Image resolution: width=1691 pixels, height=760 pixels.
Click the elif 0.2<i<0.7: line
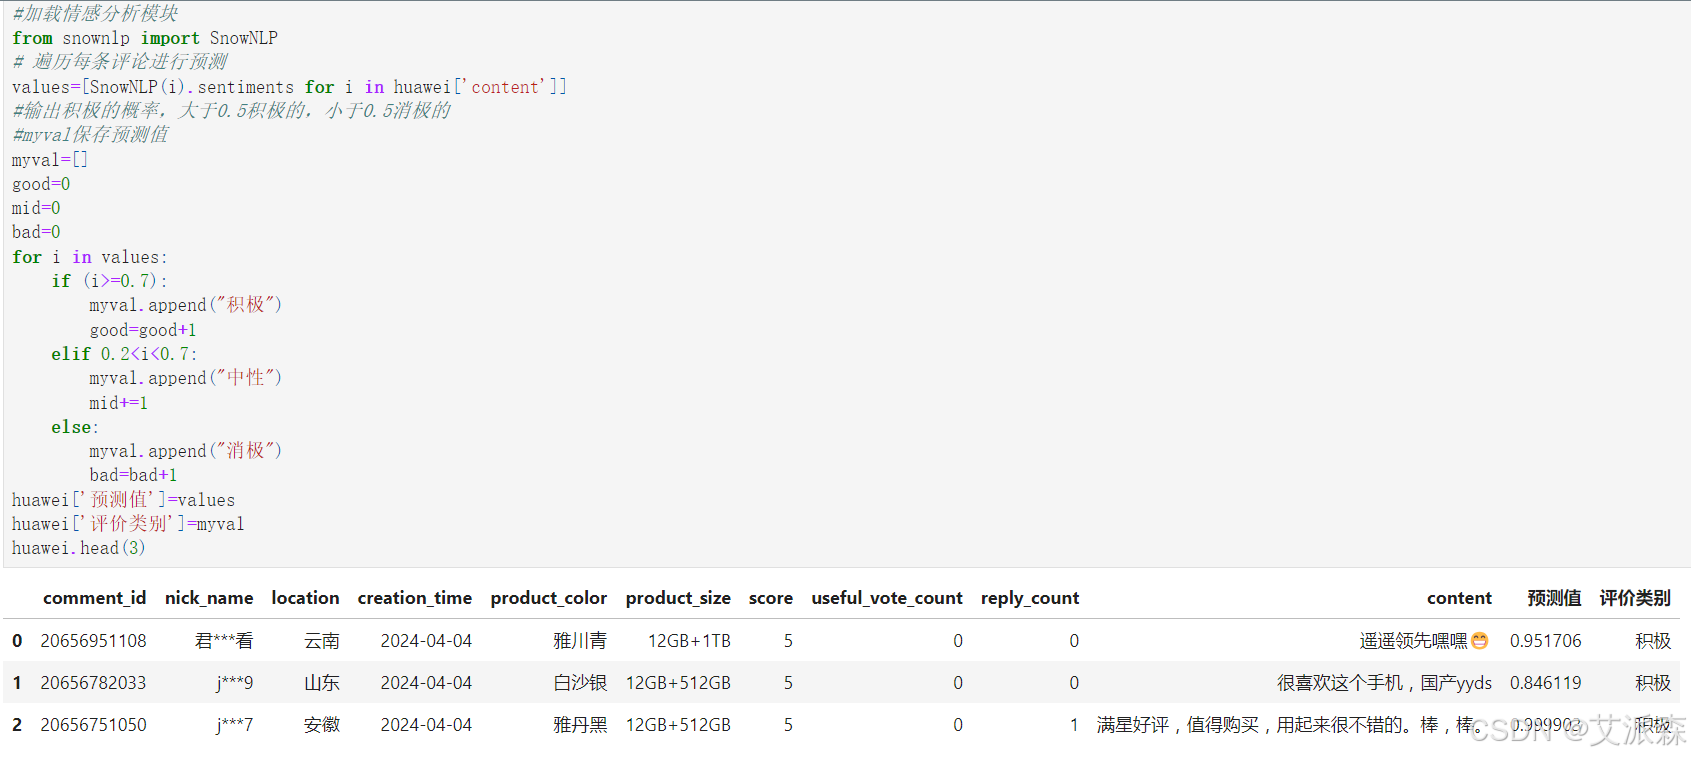coord(125,354)
